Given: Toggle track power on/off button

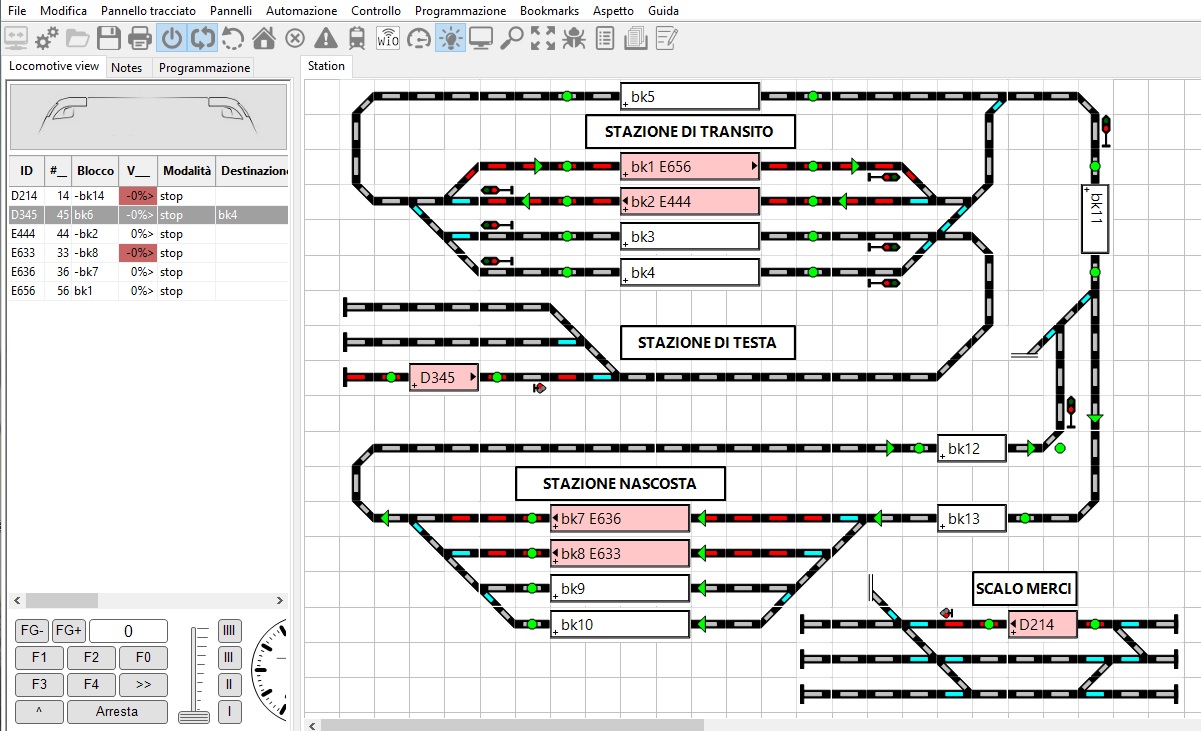Looking at the screenshot, I should 172,39.
